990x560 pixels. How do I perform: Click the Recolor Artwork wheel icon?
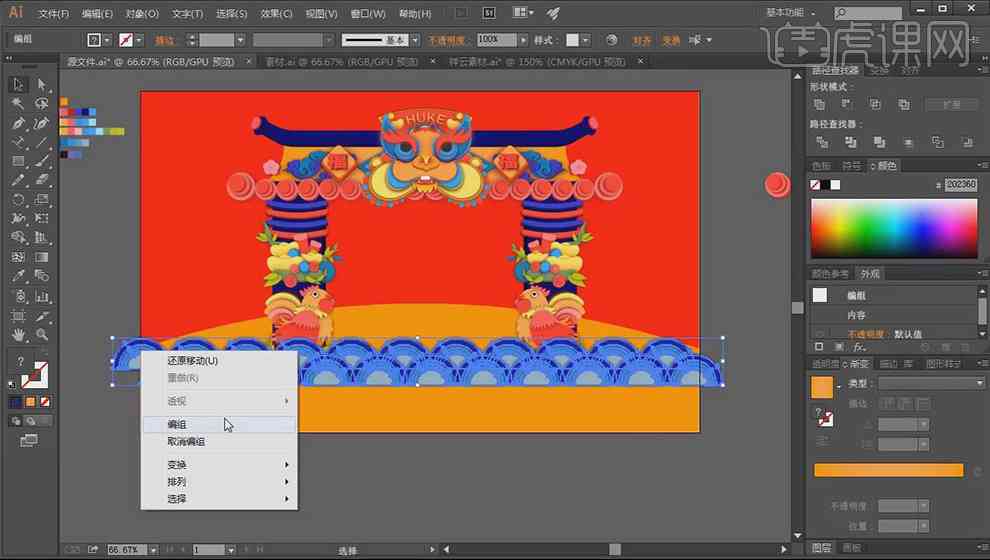click(611, 40)
